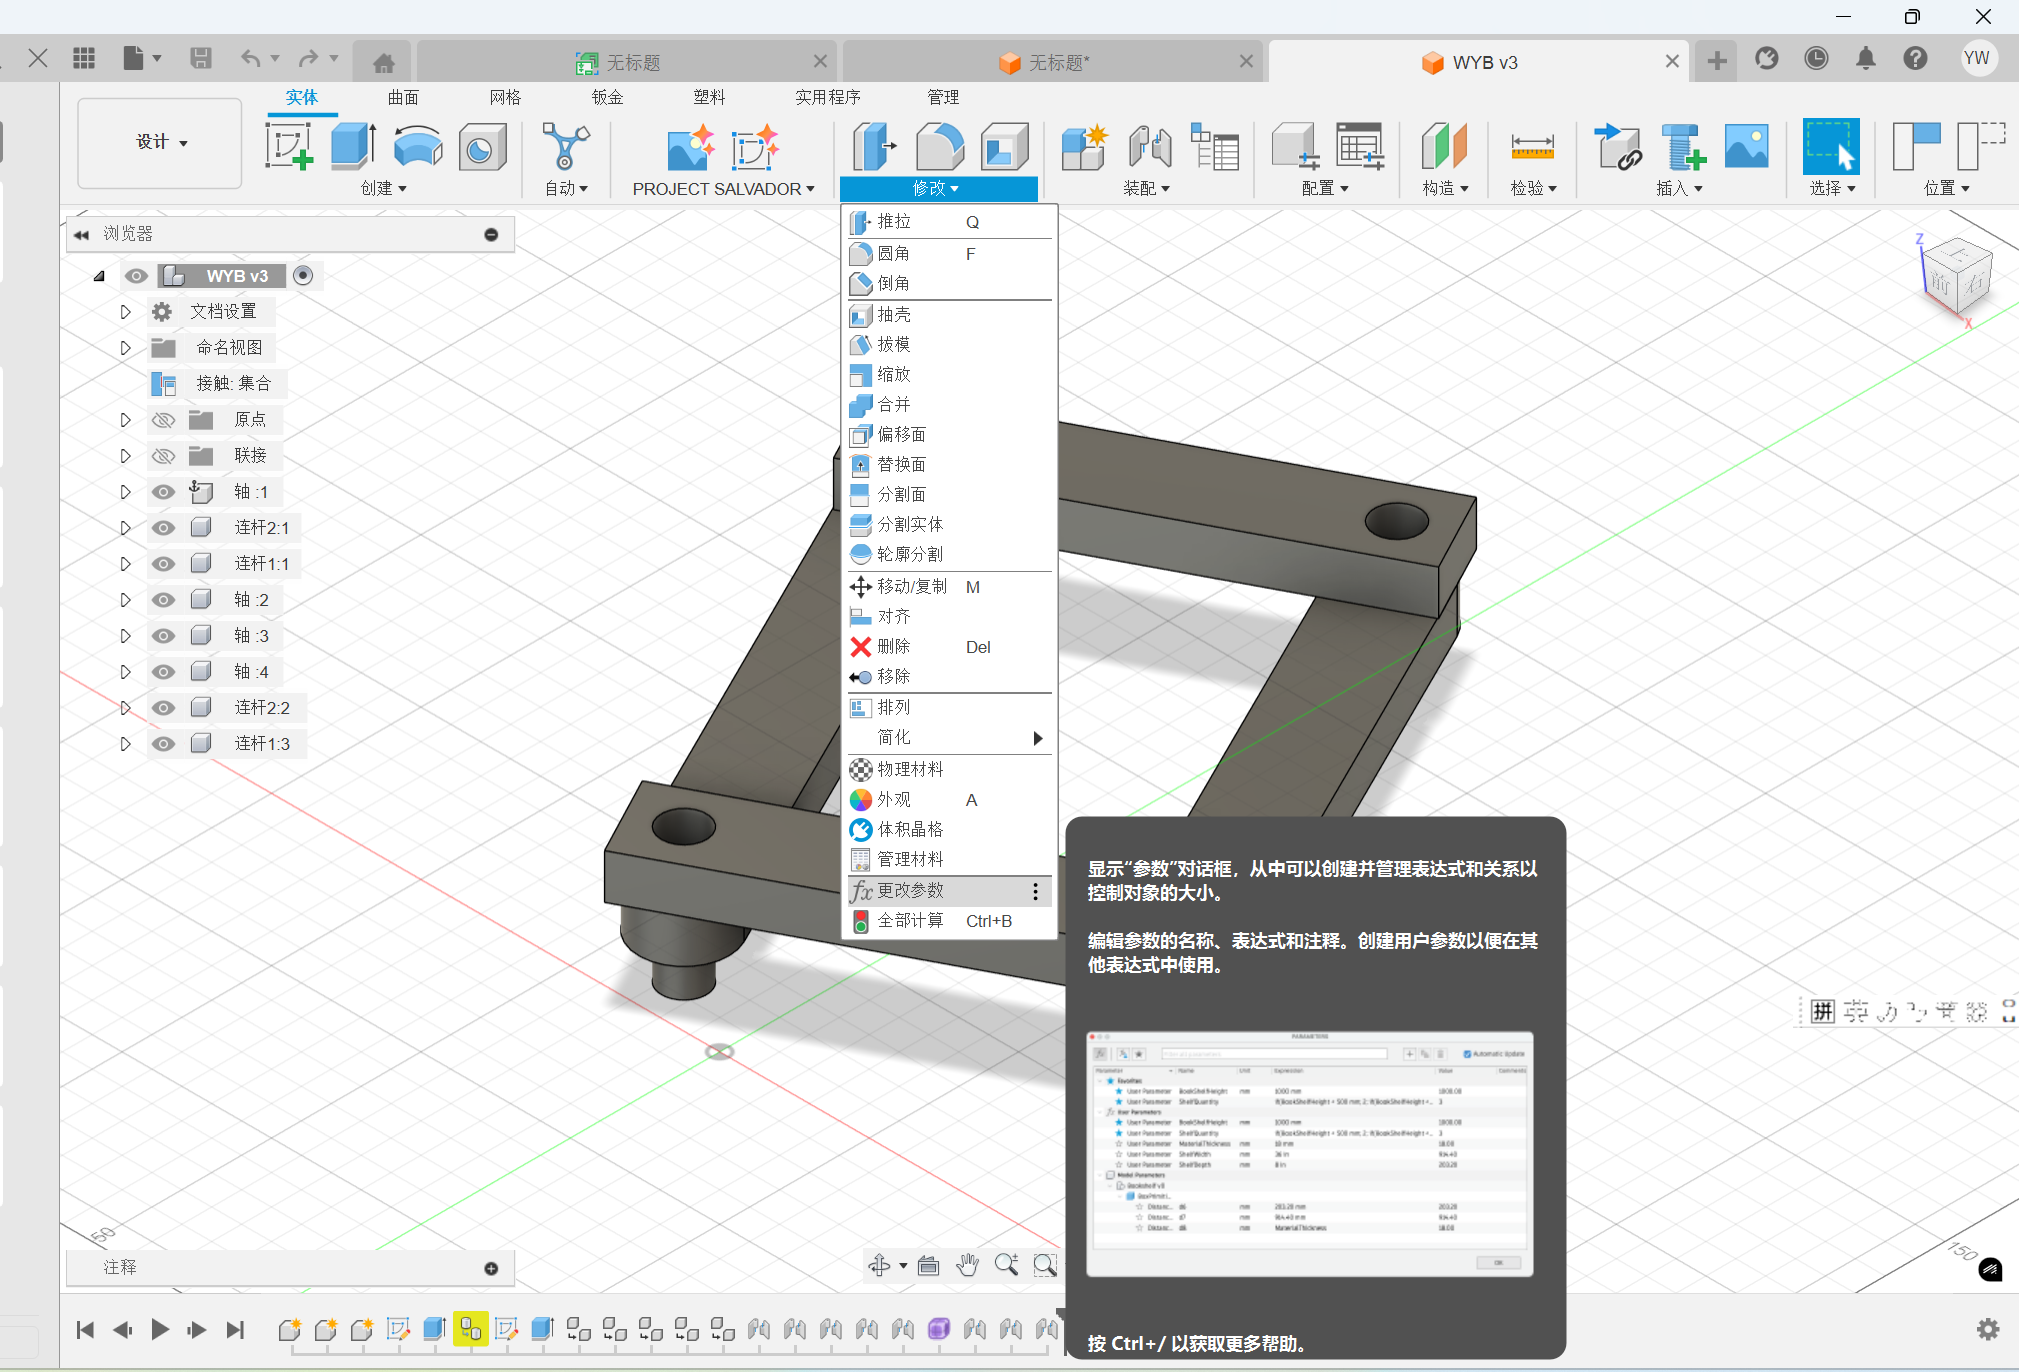The height and width of the screenshot is (1372, 2019).
Task: Open the 装配 dropdown menu
Action: (x=1146, y=188)
